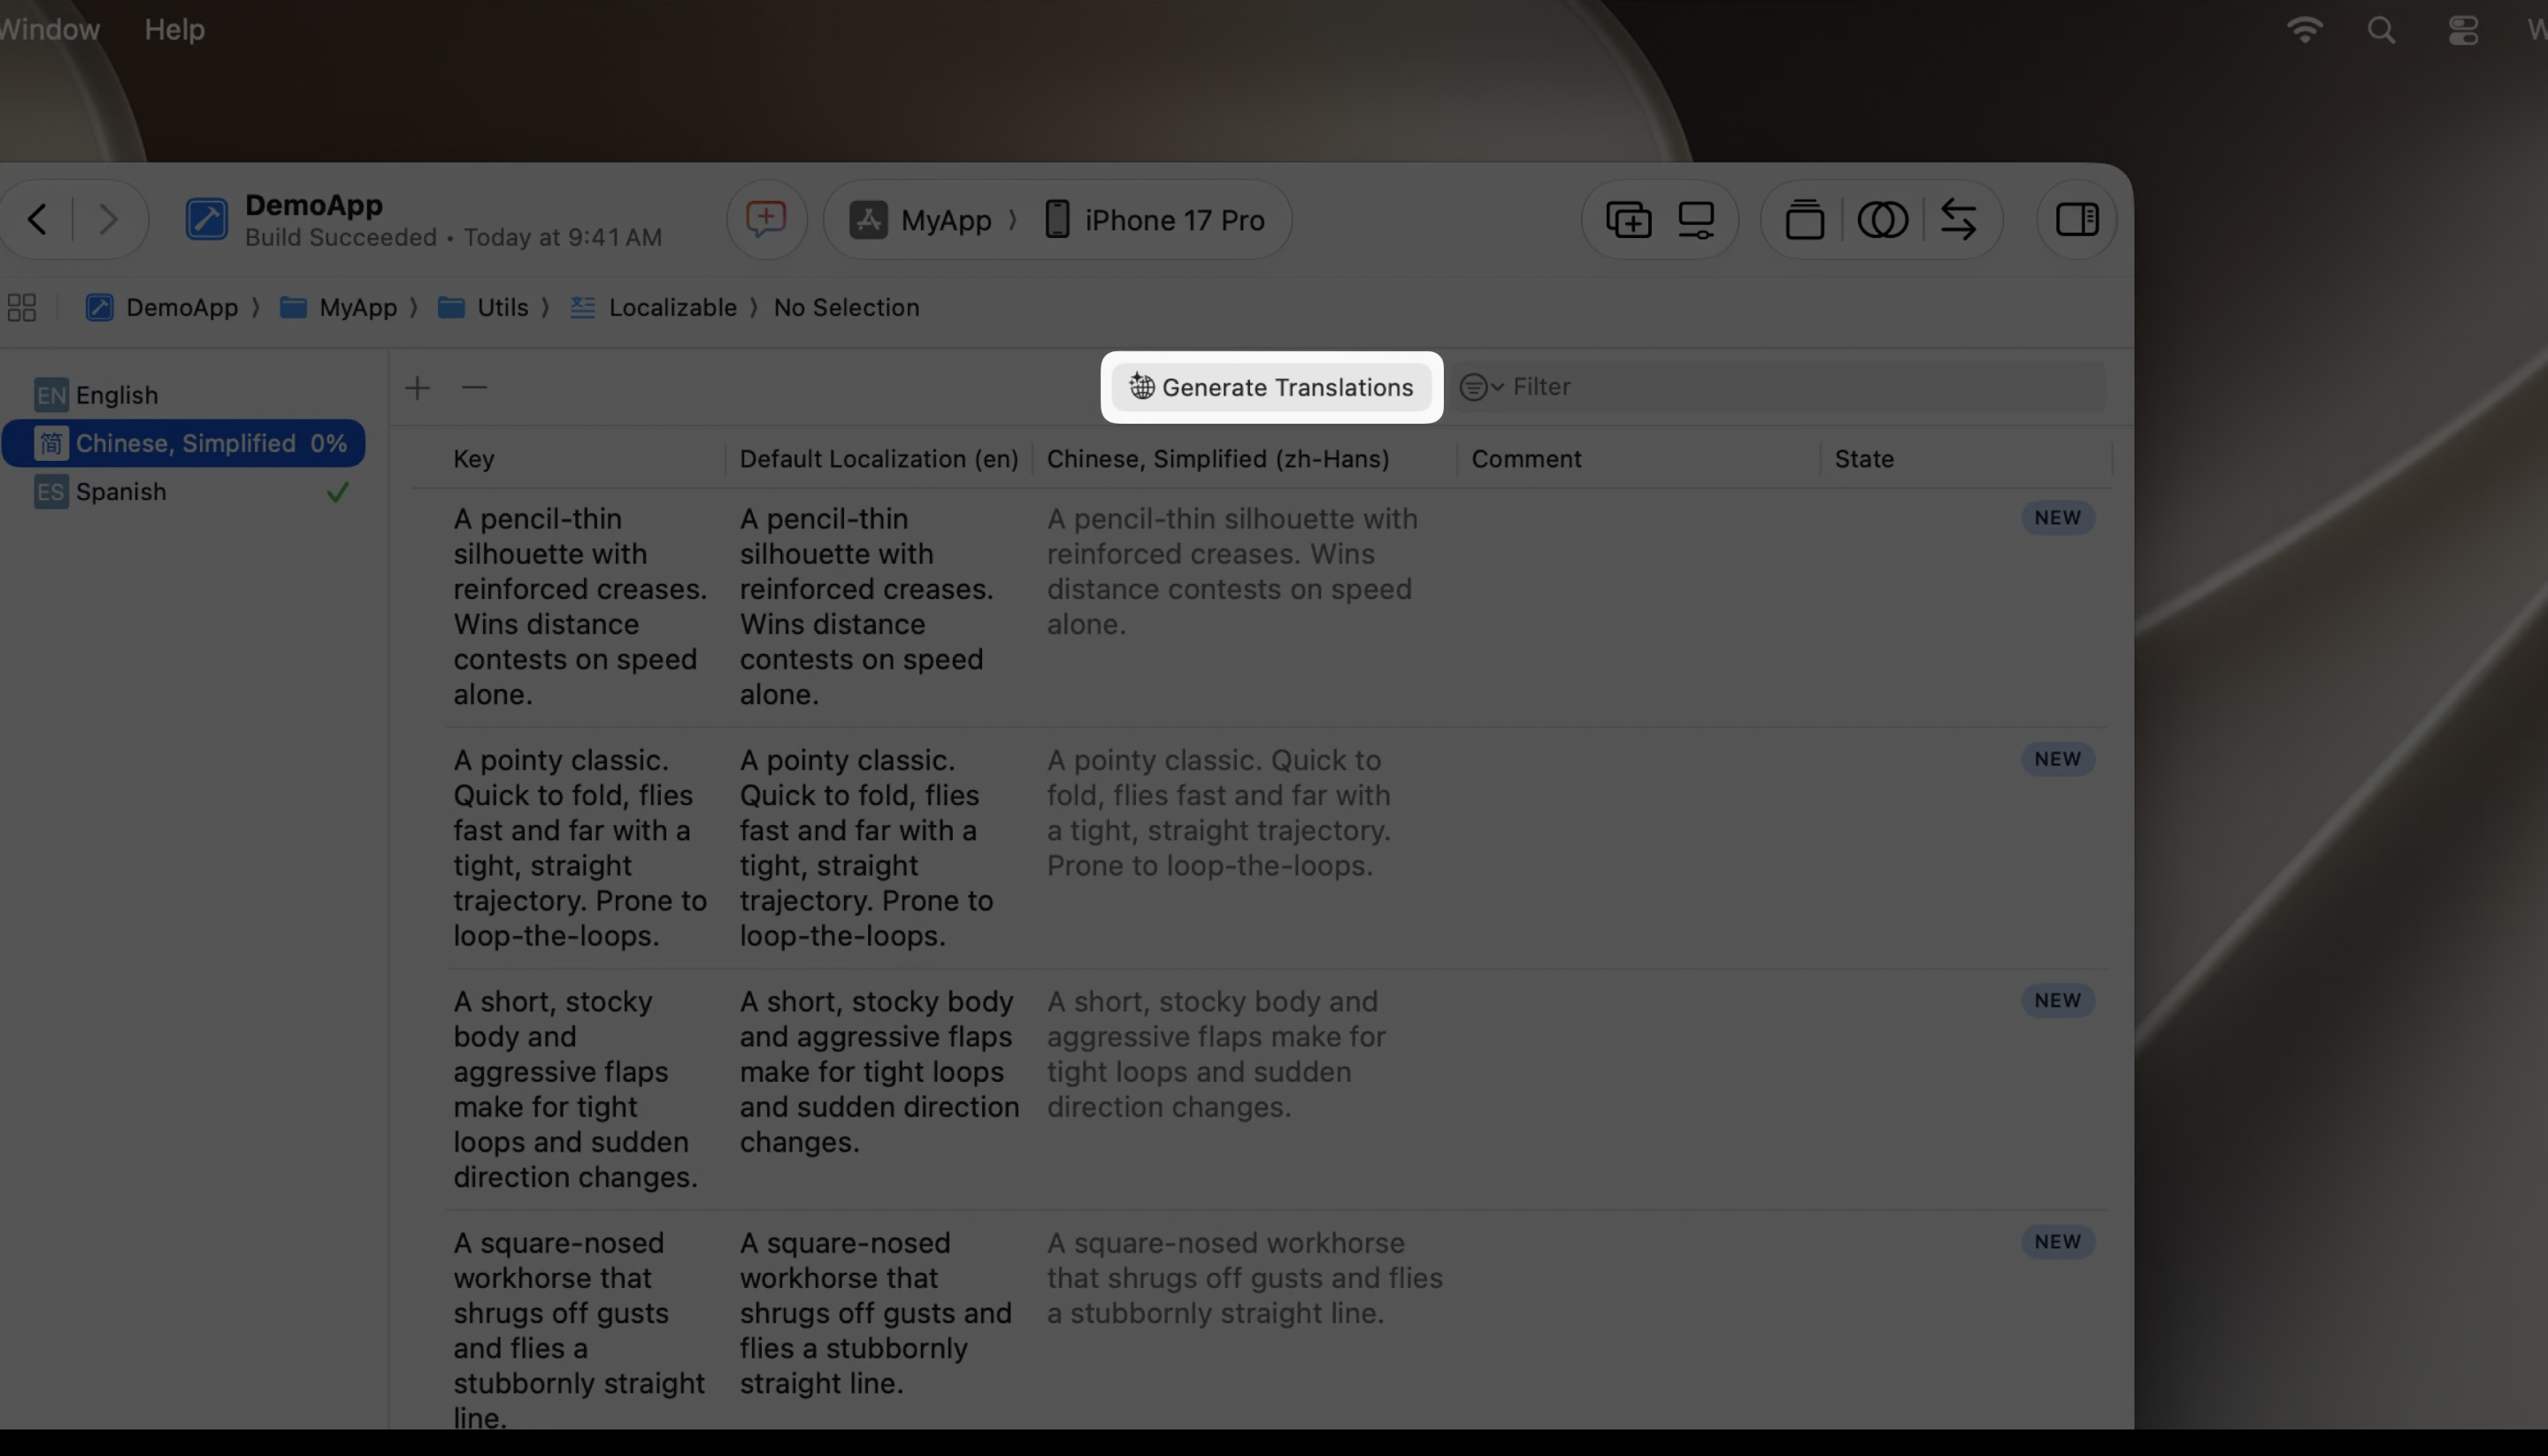Select key cell 'A short, stocky body'

coord(575,1089)
